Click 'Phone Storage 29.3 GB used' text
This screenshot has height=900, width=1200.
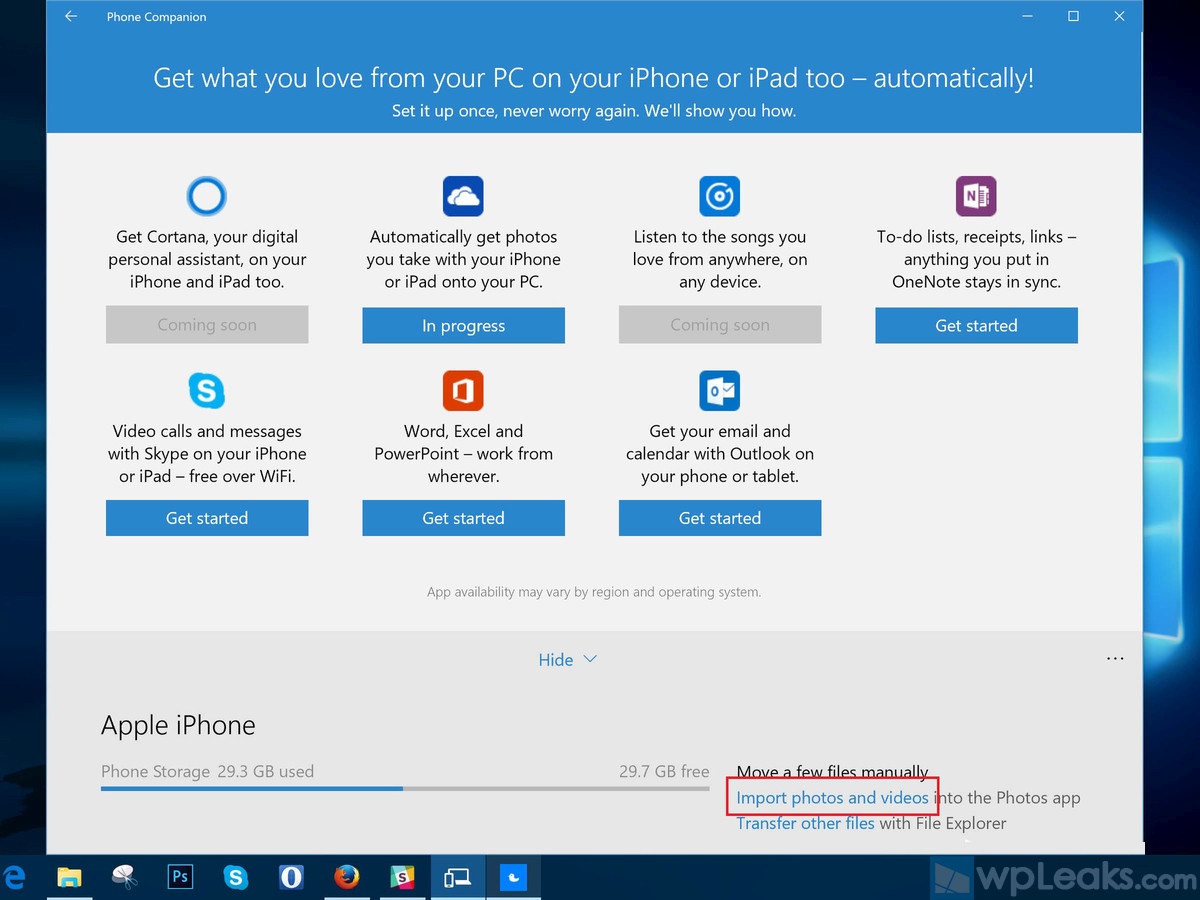coord(207,771)
